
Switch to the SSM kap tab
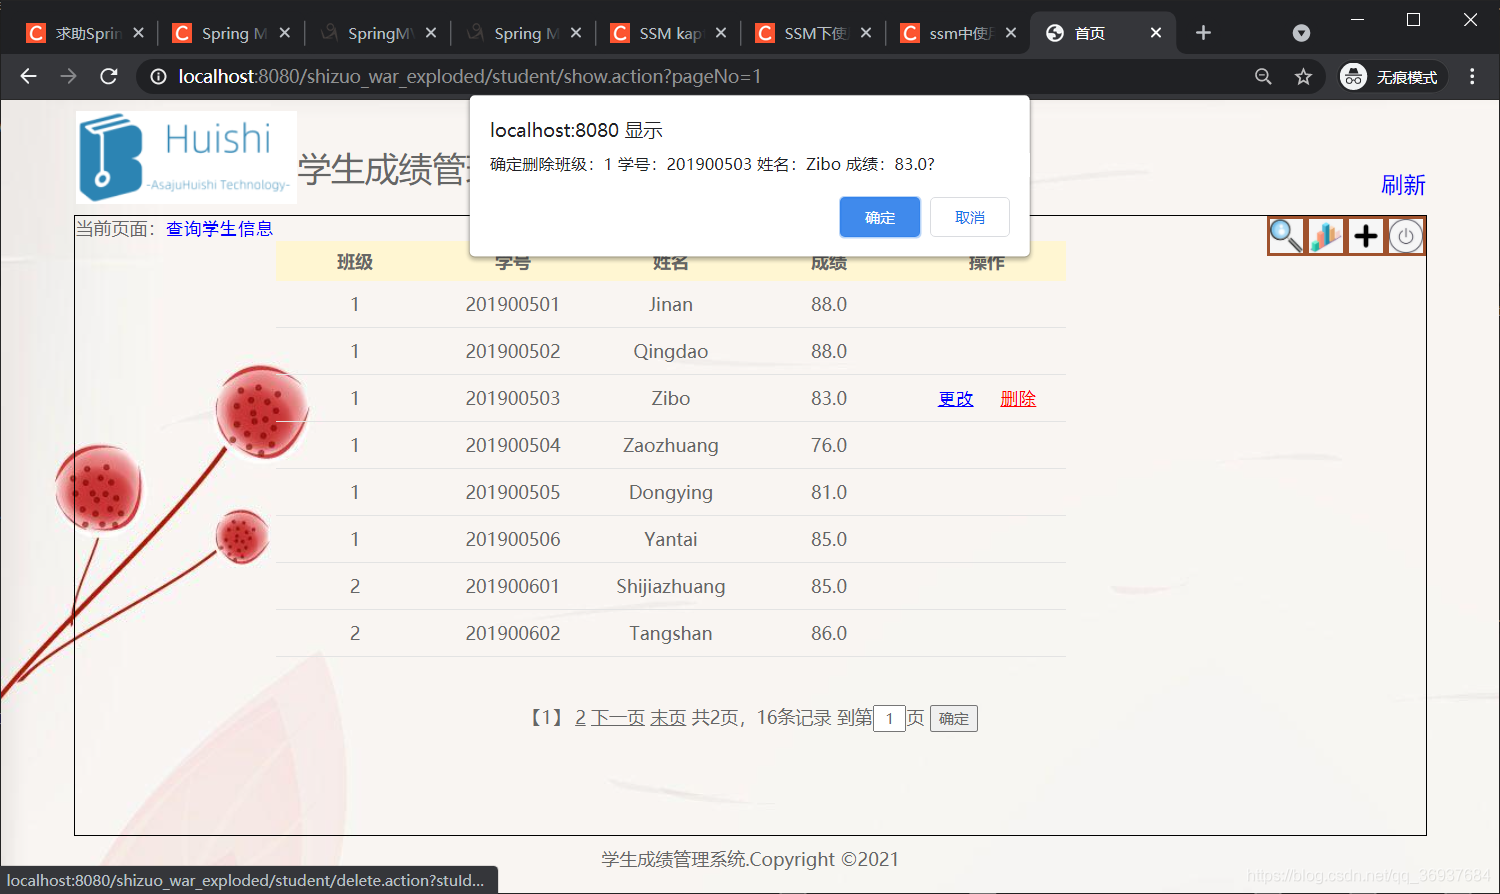point(668,33)
